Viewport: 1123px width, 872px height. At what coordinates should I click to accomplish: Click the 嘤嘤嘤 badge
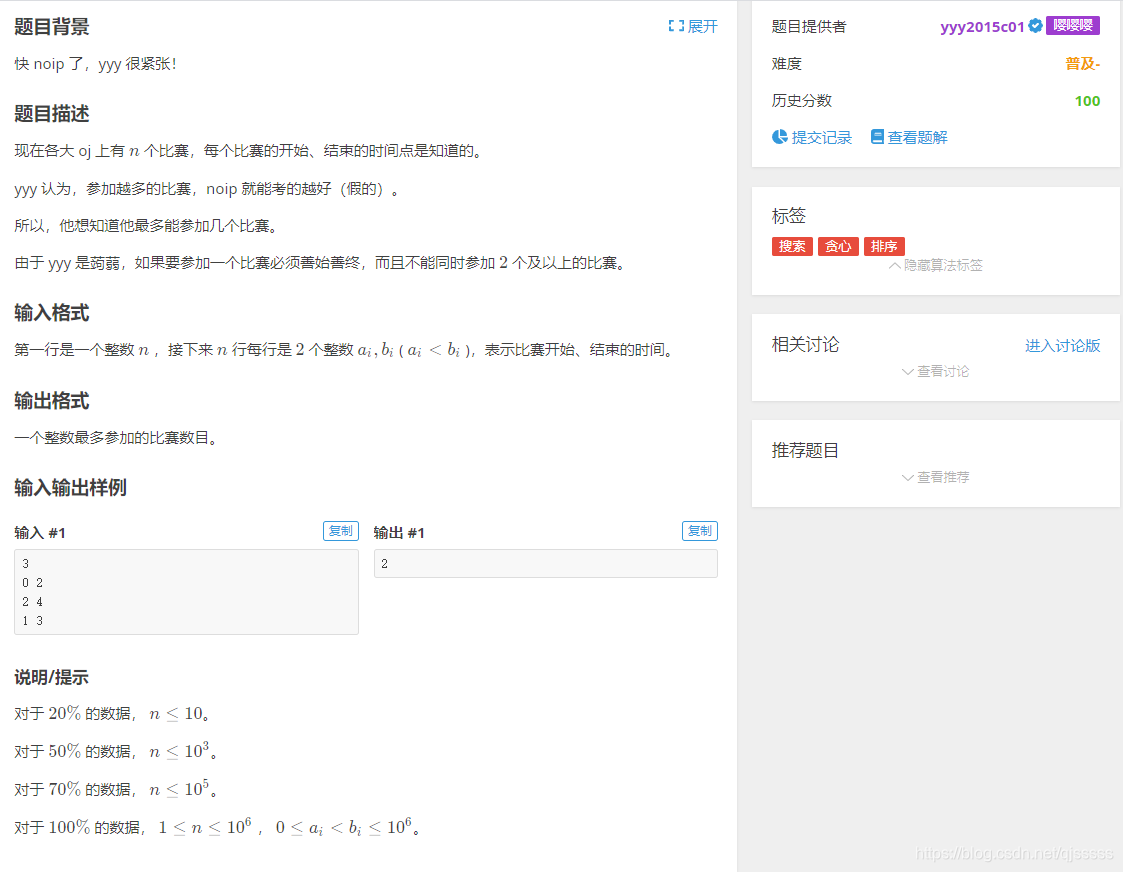[1074, 26]
